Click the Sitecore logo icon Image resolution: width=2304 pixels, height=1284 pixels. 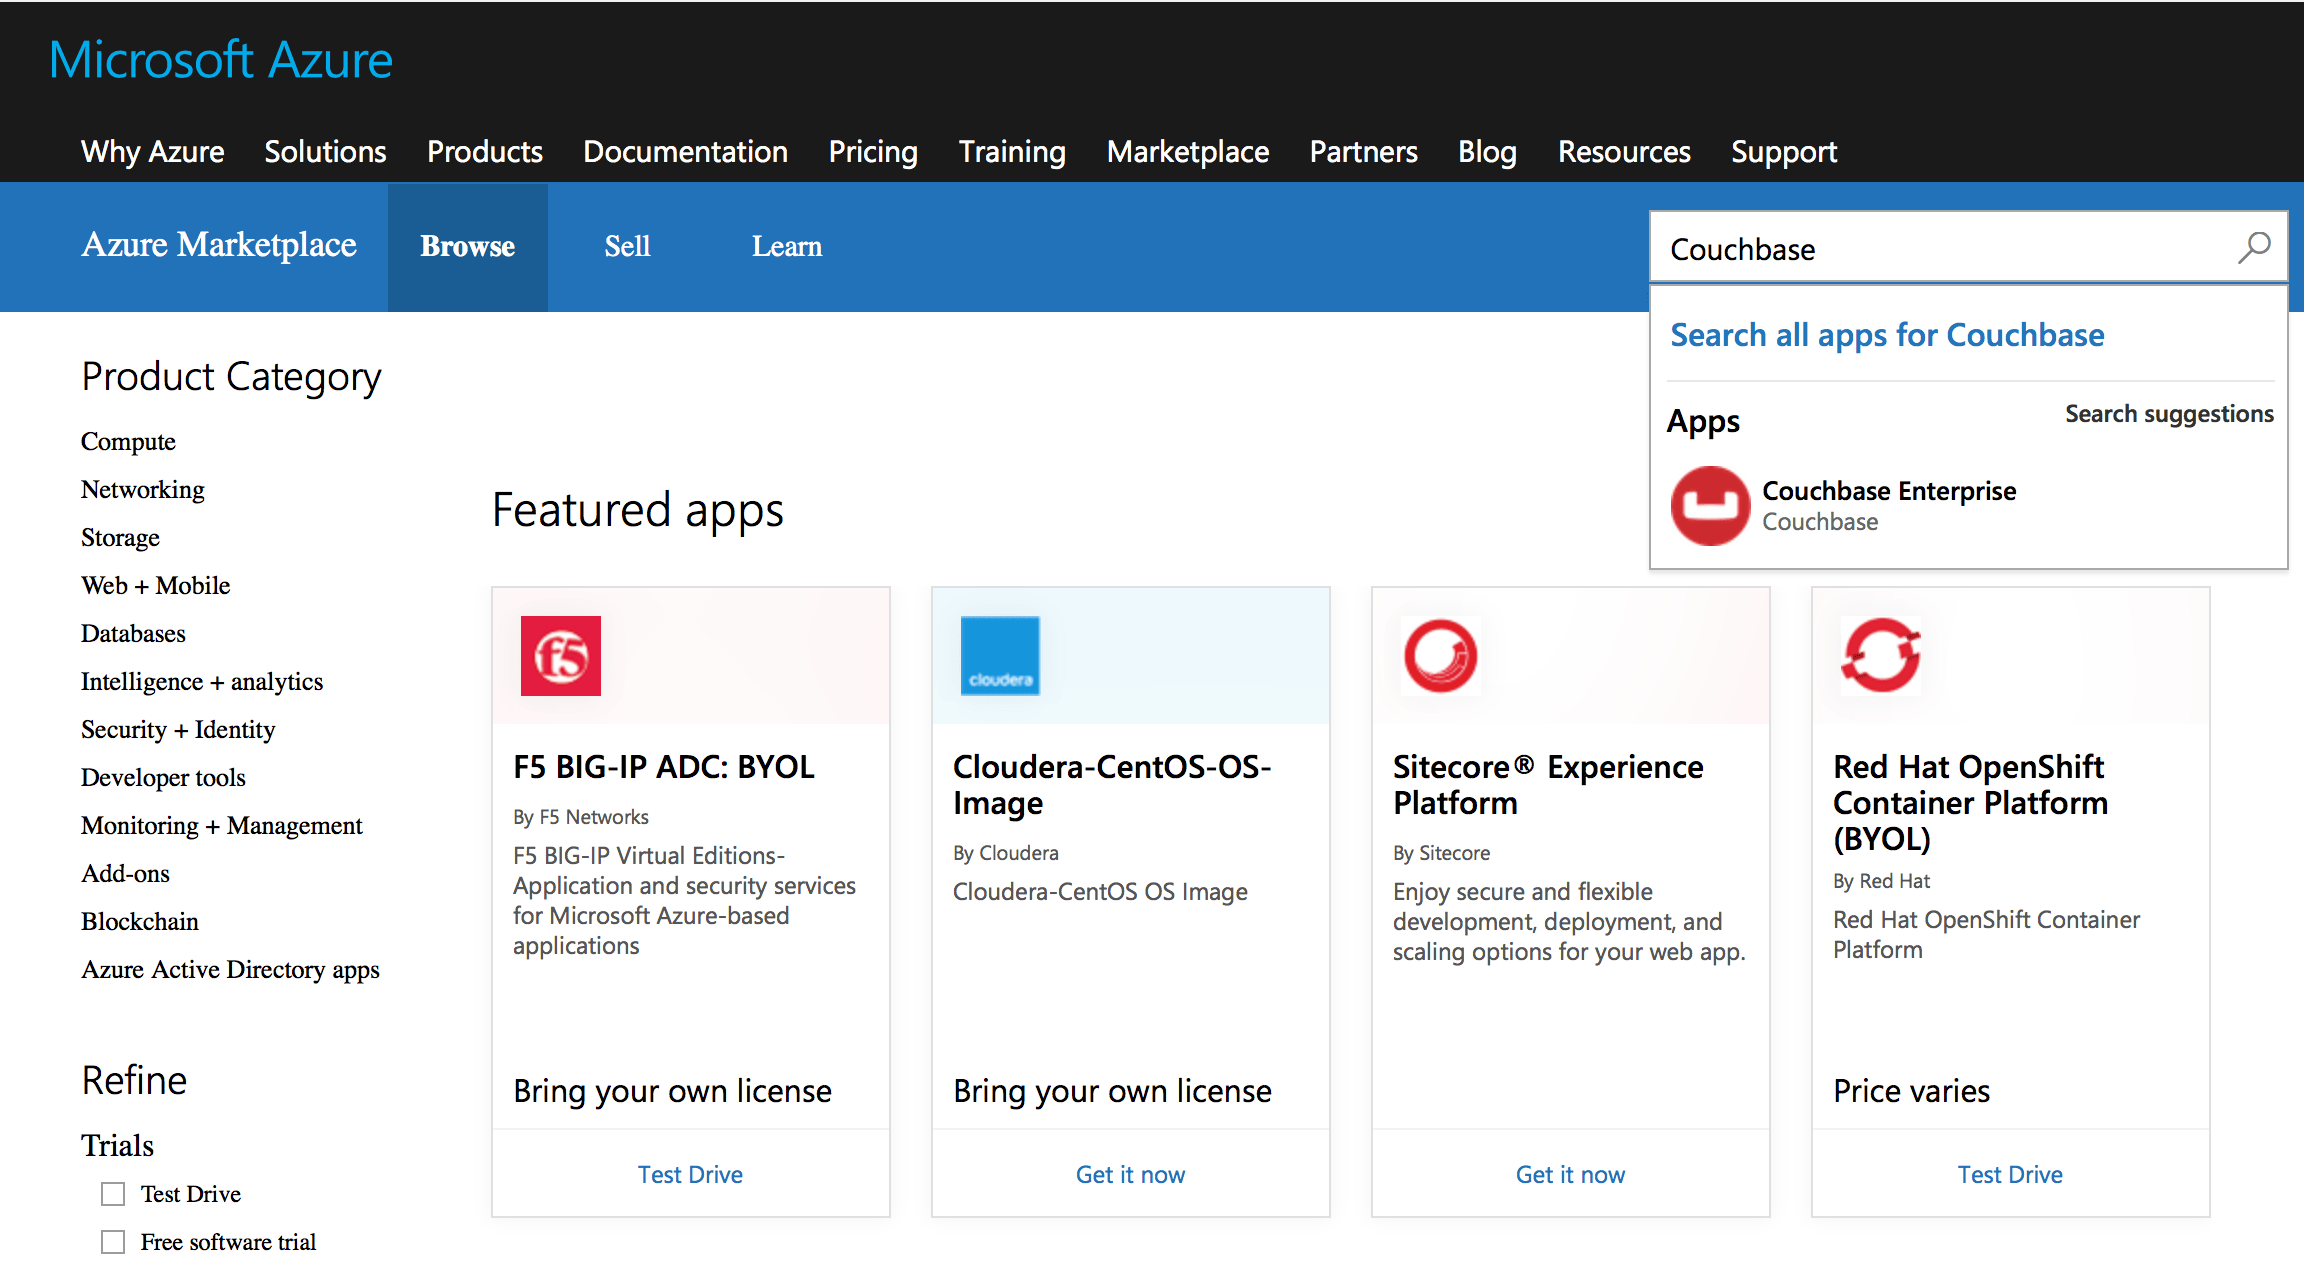[1440, 656]
